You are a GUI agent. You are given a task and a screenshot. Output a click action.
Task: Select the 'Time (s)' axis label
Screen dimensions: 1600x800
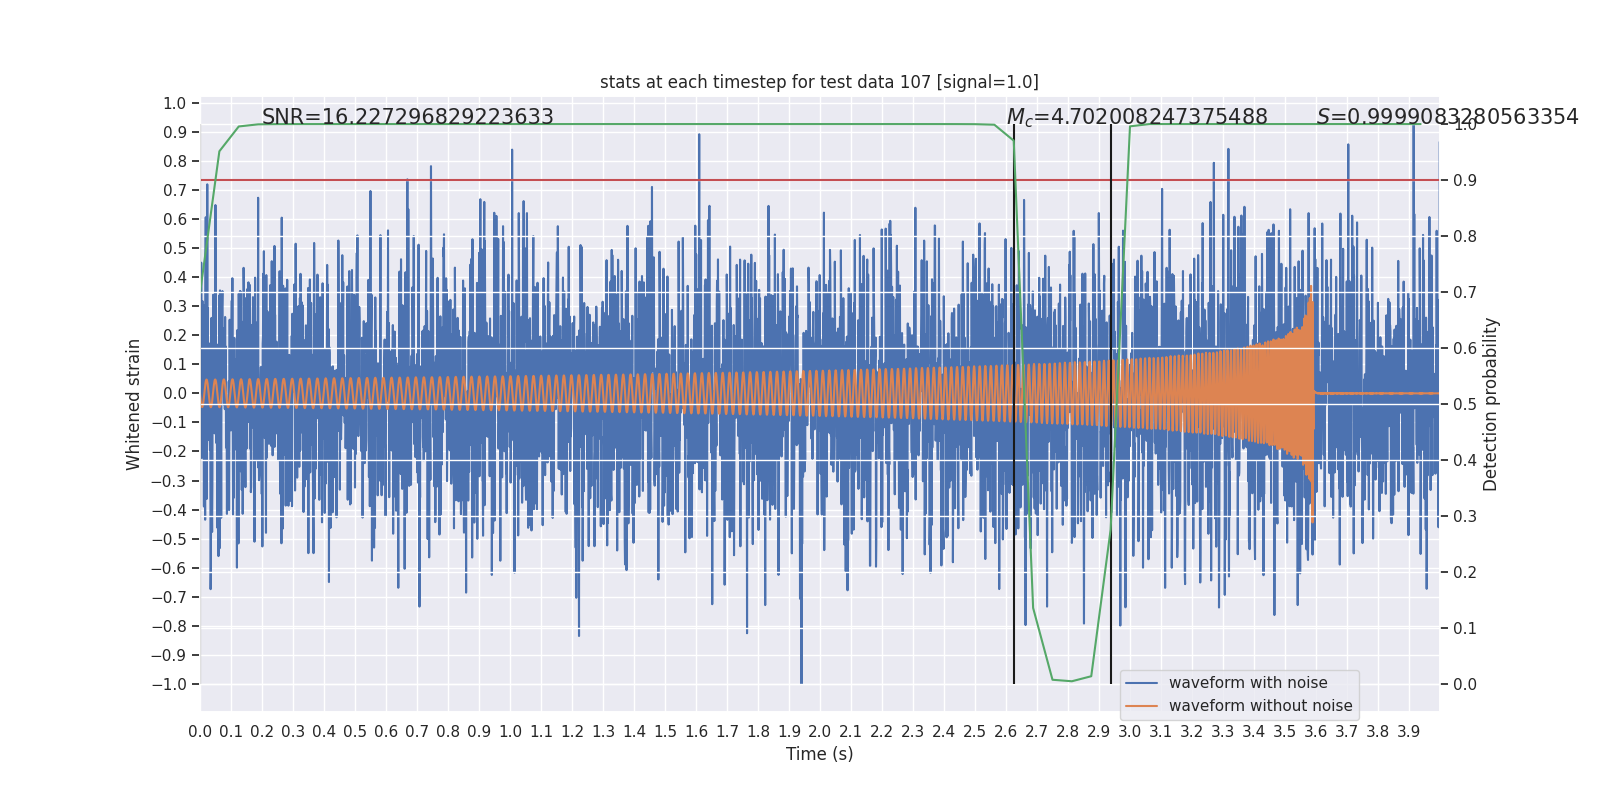tap(819, 754)
